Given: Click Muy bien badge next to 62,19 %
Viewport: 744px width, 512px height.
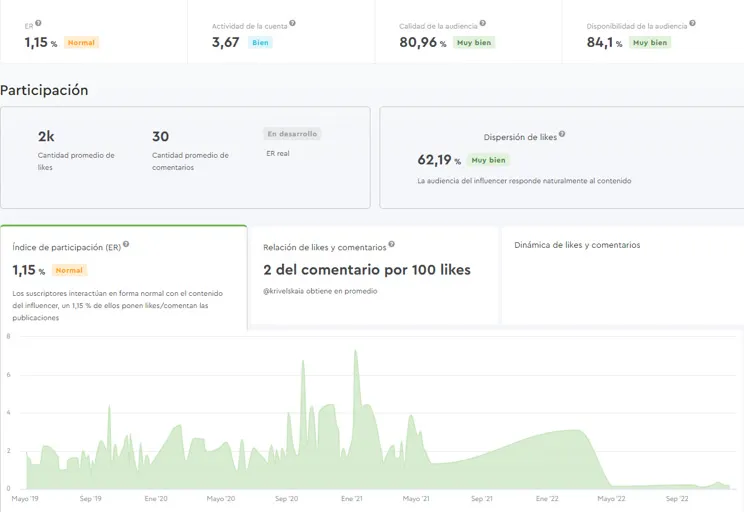Looking at the screenshot, I should coord(488,160).
